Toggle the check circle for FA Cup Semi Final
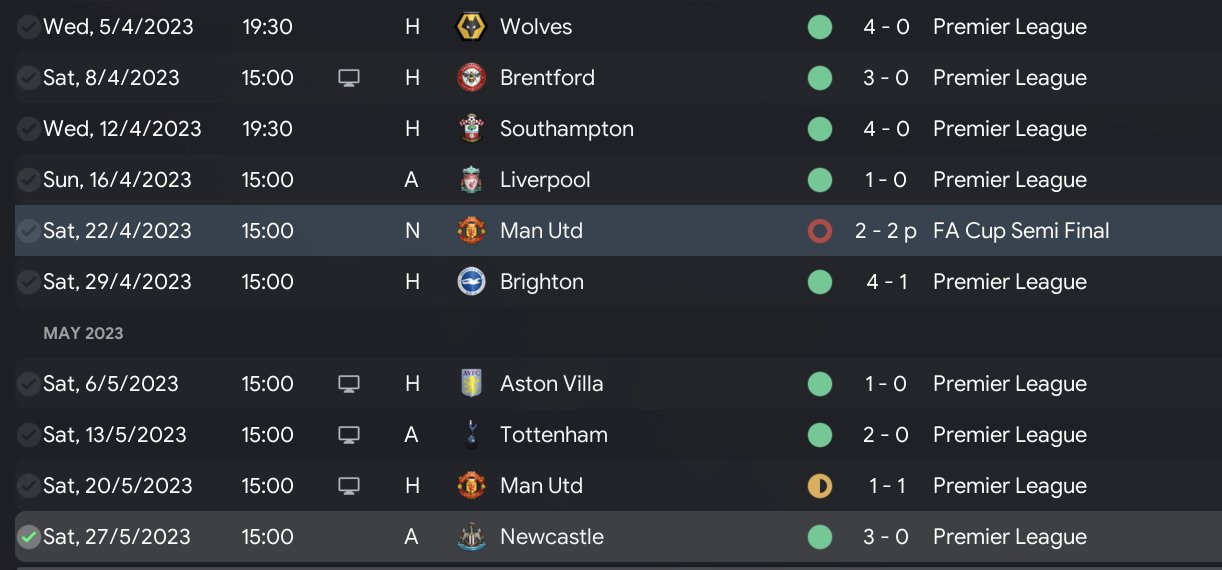Viewport: 1222px width, 570px height. click(28, 231)
